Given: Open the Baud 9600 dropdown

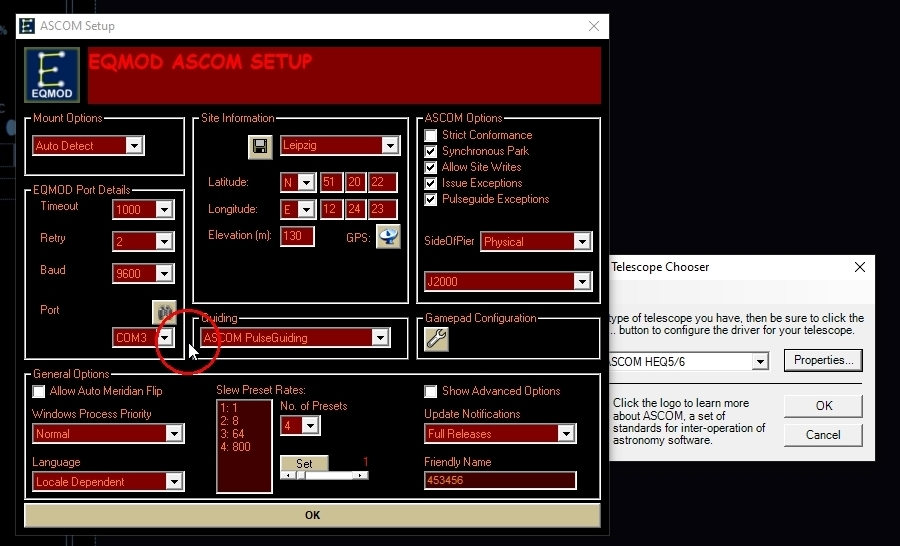Looking at the screenshot, I should click(x=164, y=274).
